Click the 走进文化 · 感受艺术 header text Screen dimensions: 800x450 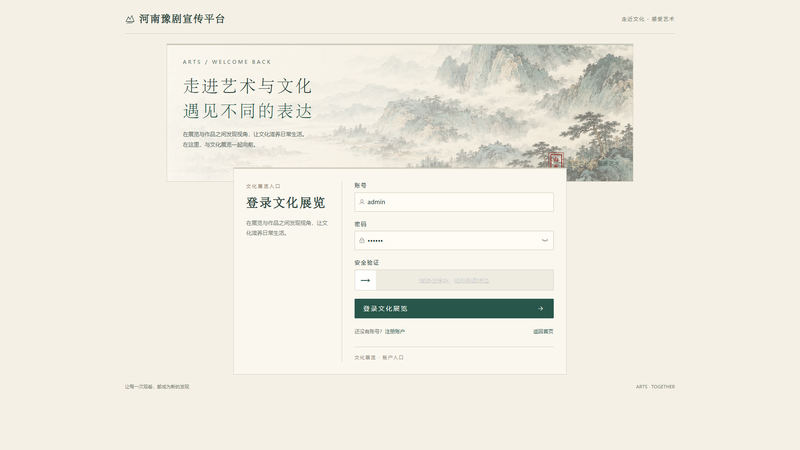[x=648, y=19]
